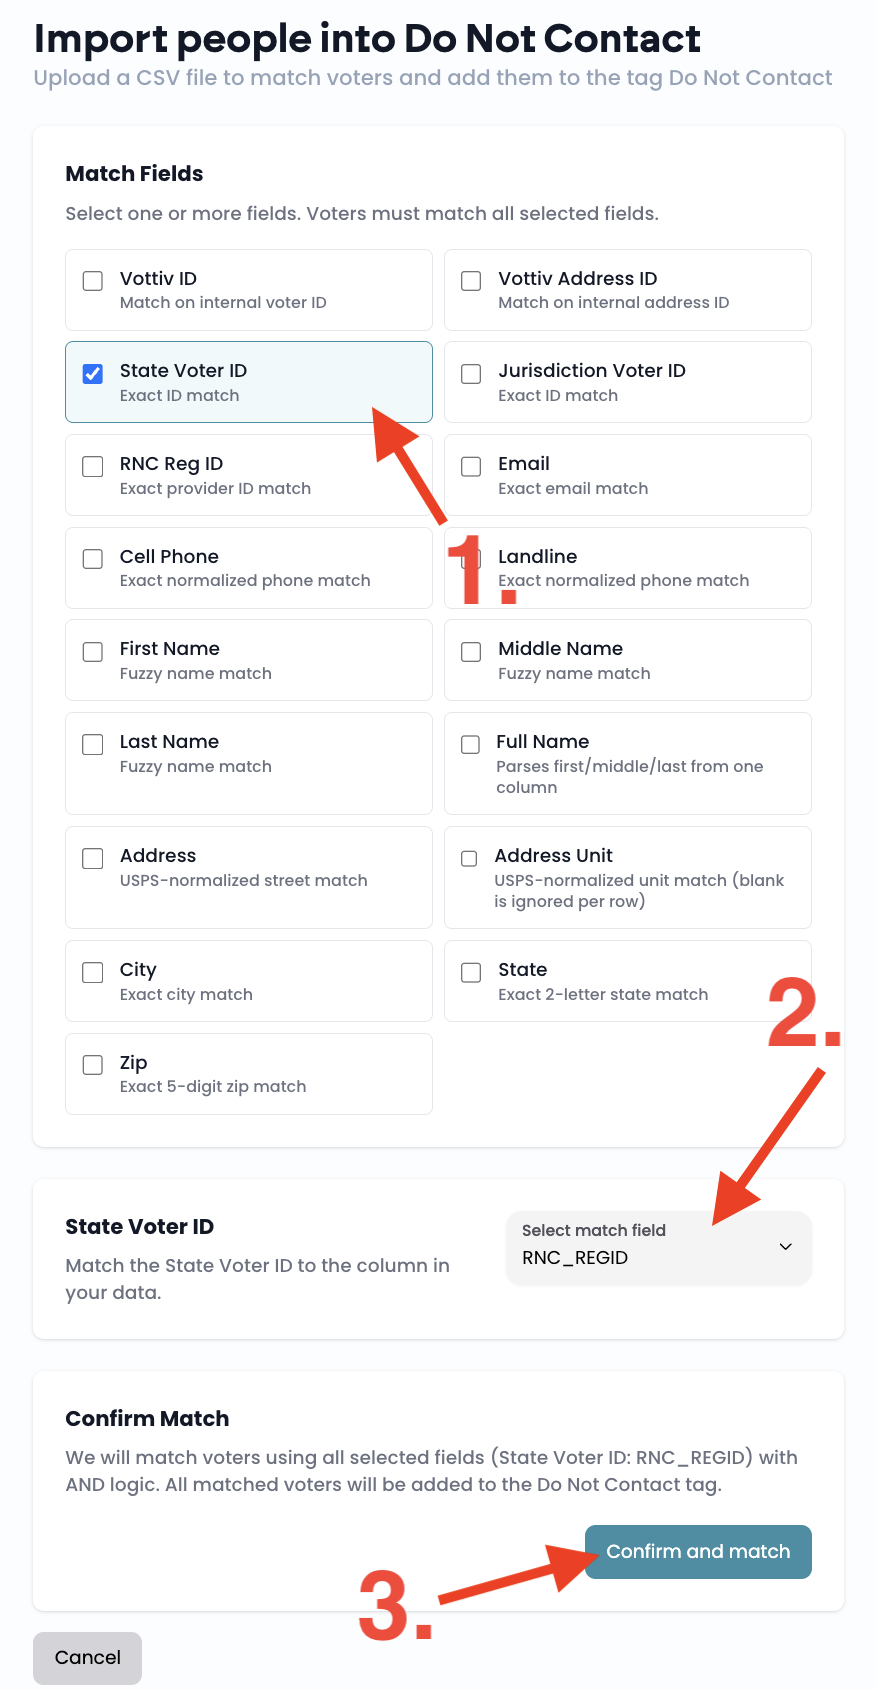The height and width of the screenshot is (1690, 876).
Task: Check the Zip match checkbox
Action: (93, 1064)
